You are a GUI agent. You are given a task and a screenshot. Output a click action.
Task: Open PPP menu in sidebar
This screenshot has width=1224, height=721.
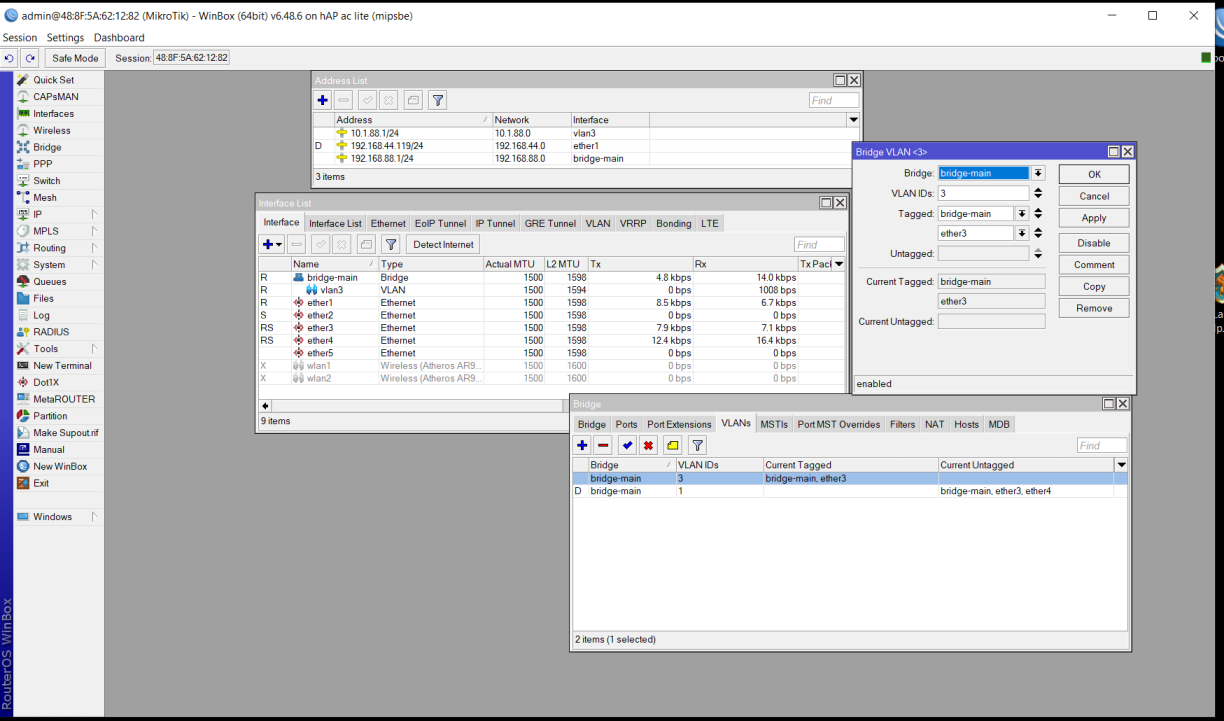pyautogui.click(x=43, y=164)
